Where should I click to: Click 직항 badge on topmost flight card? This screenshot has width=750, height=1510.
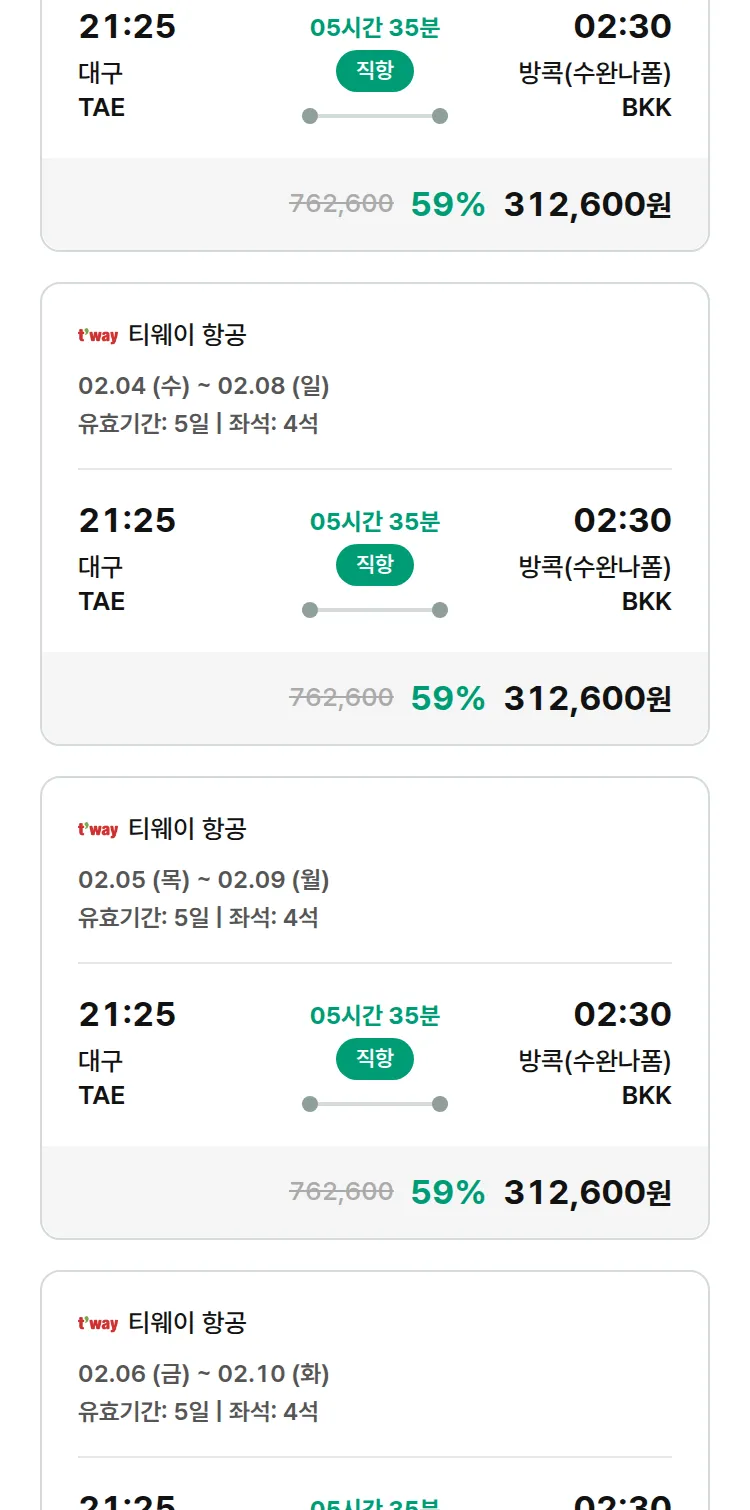[x=375, y=71]
